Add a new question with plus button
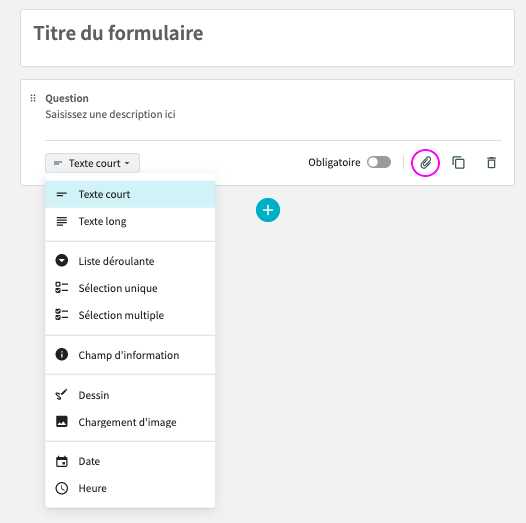This screenshot has height=523, width=526. 268,210
